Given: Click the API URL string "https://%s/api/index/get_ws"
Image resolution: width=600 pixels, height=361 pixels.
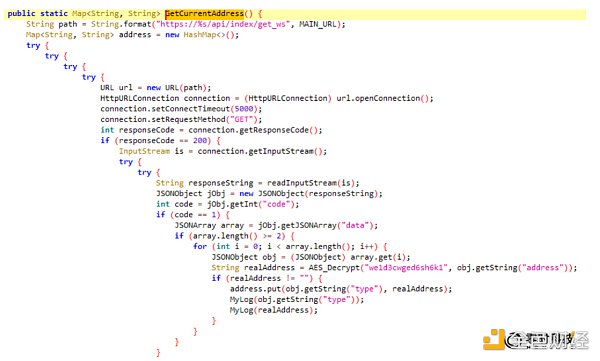Looking at the screenshot, I should 223,24.
